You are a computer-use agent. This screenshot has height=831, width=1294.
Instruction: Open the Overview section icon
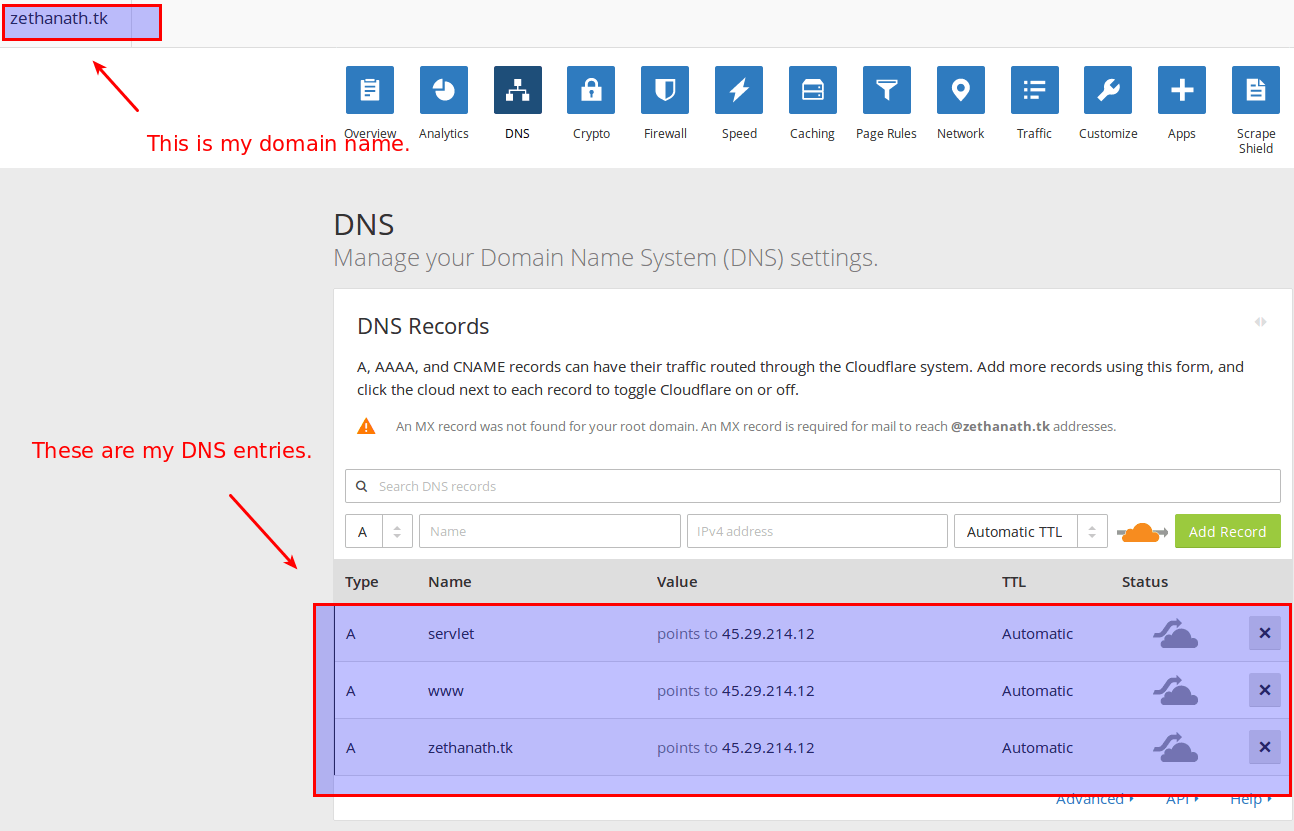point(370,90)
